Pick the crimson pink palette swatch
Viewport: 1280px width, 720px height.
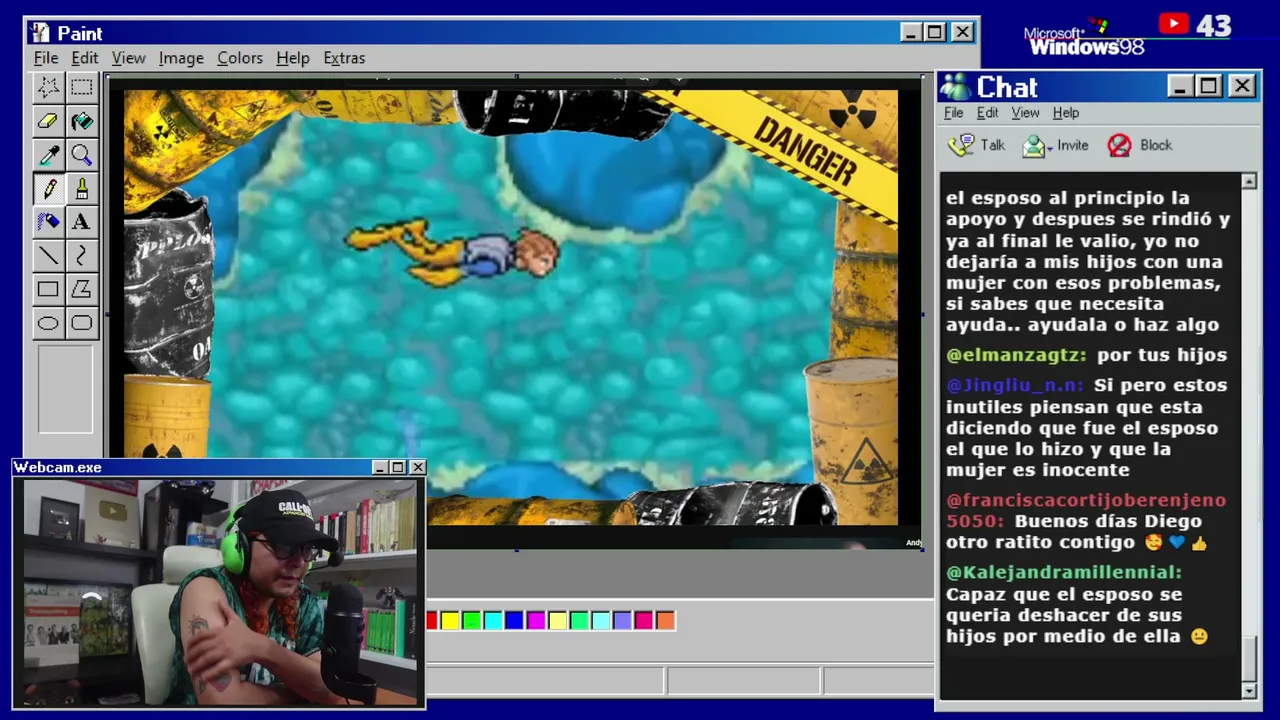[644, 621]
